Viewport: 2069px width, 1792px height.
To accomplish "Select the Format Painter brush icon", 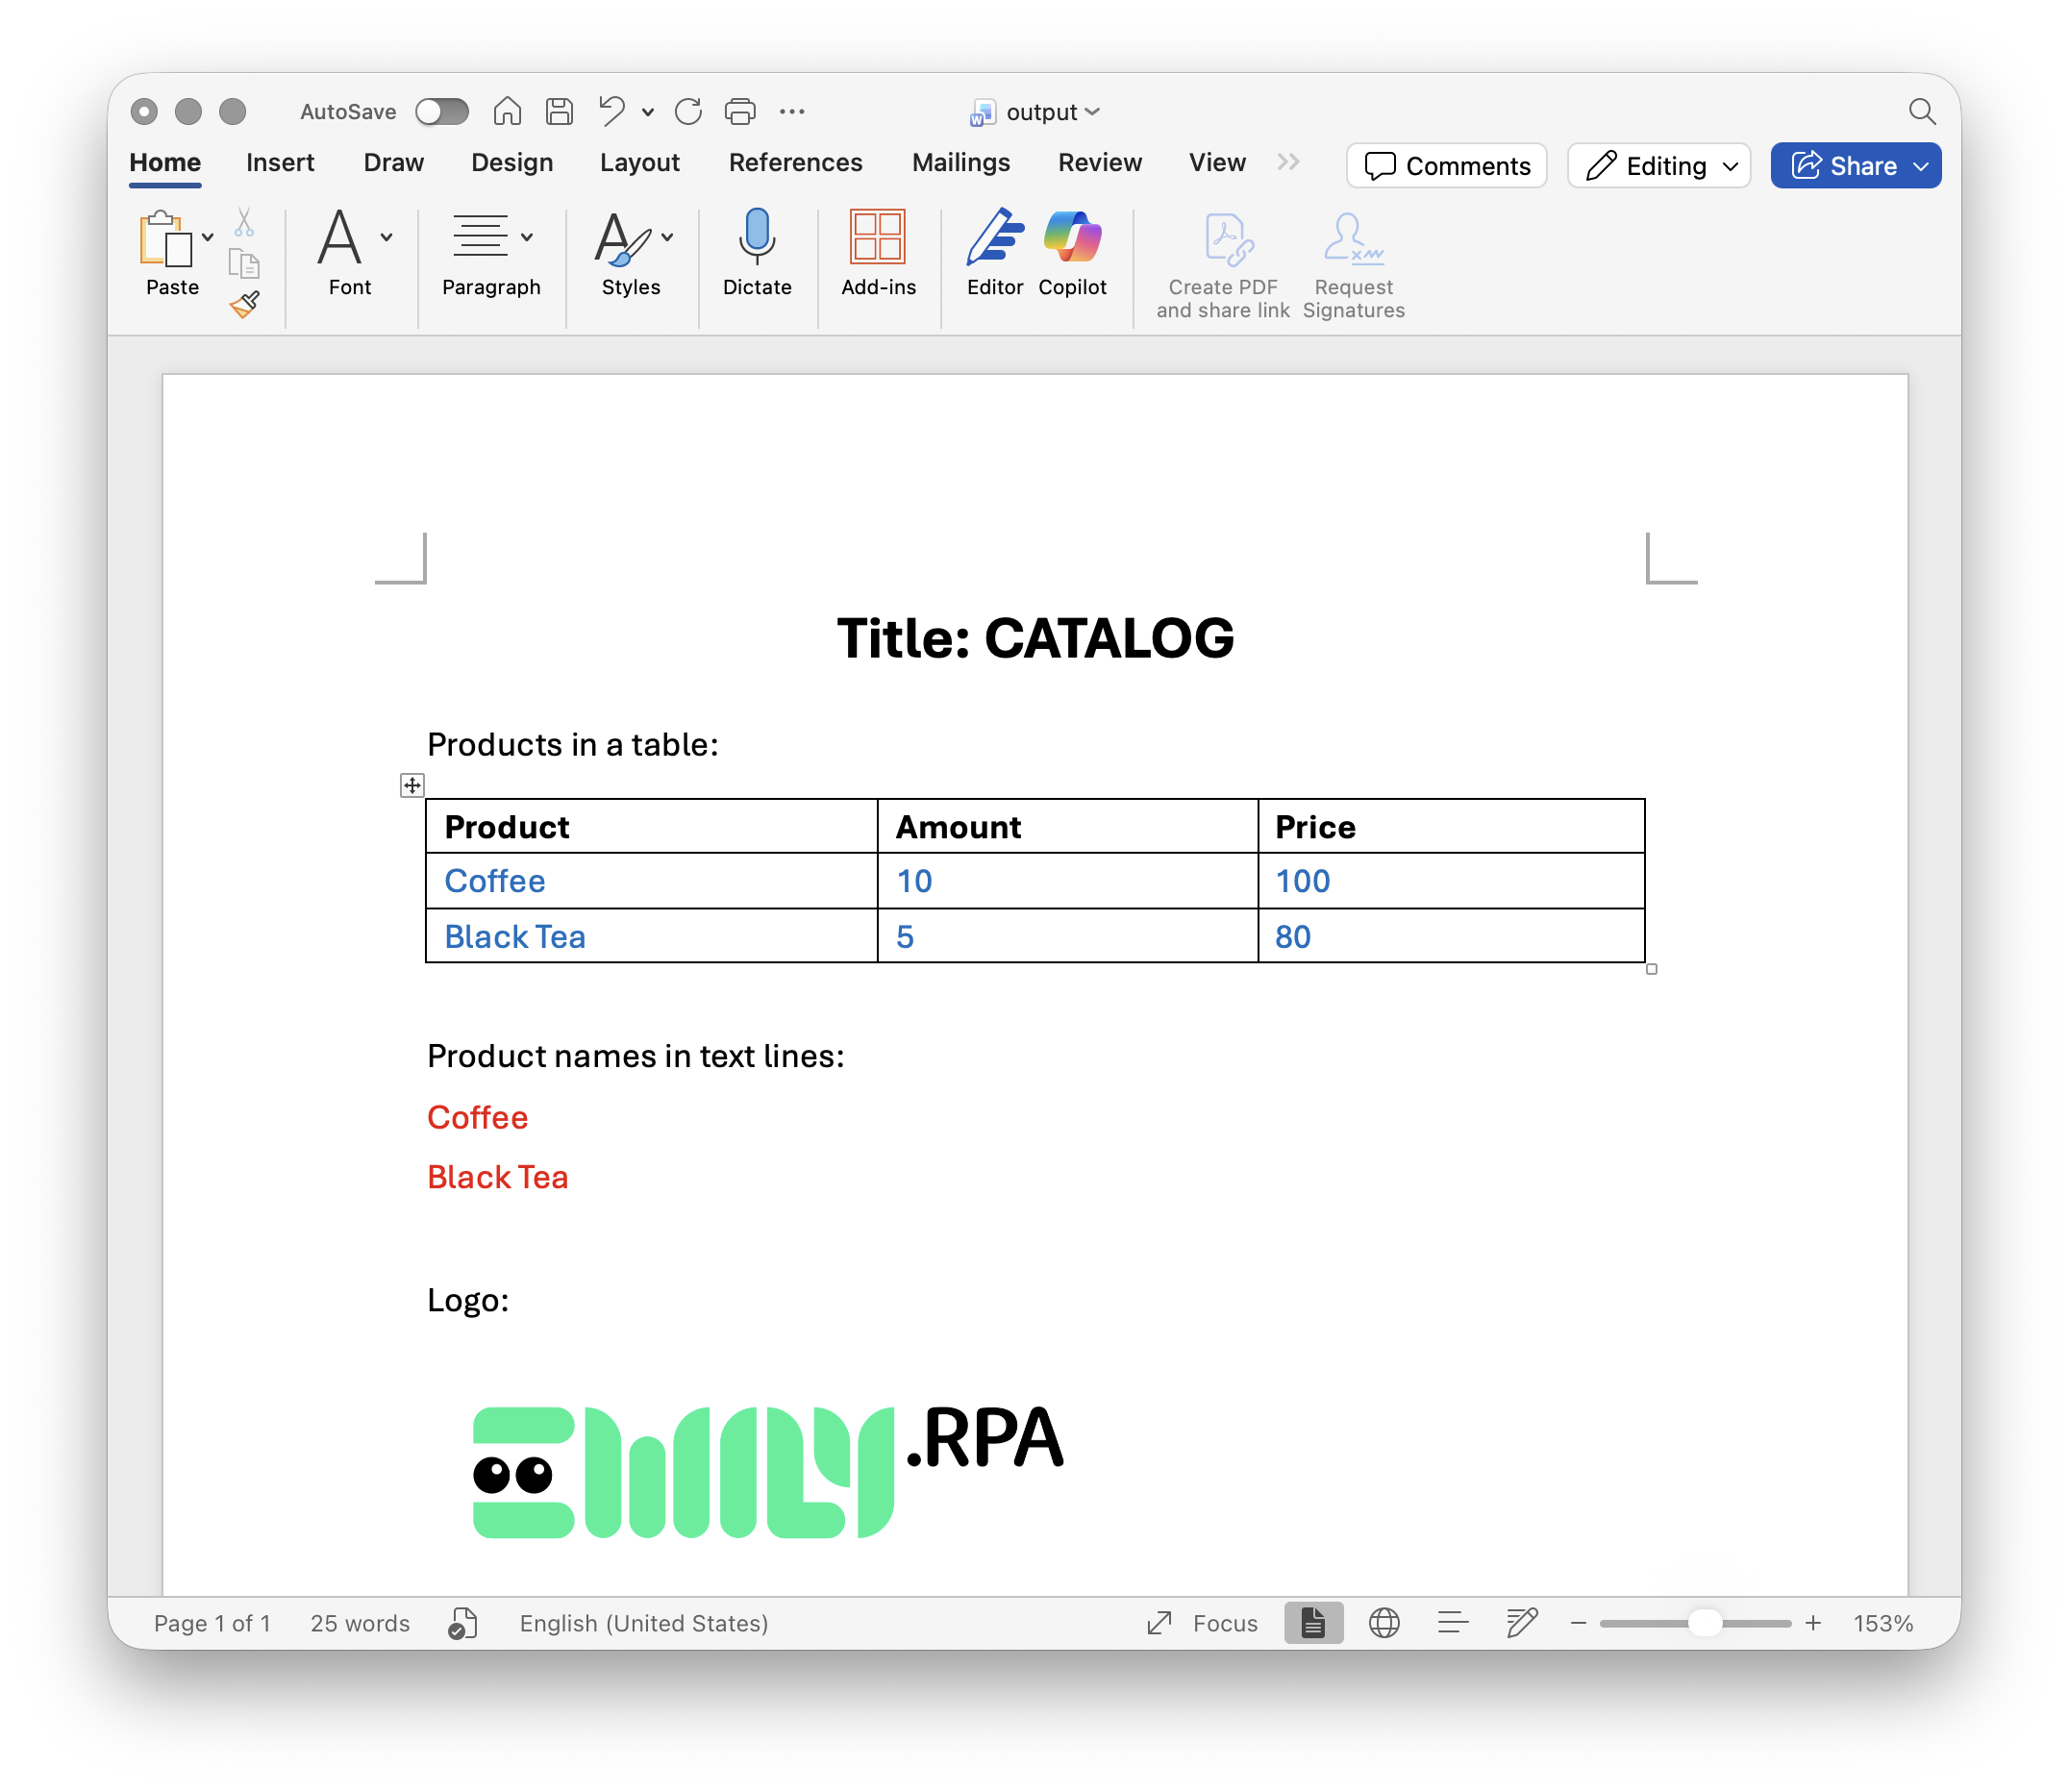I will click(245, 304).
